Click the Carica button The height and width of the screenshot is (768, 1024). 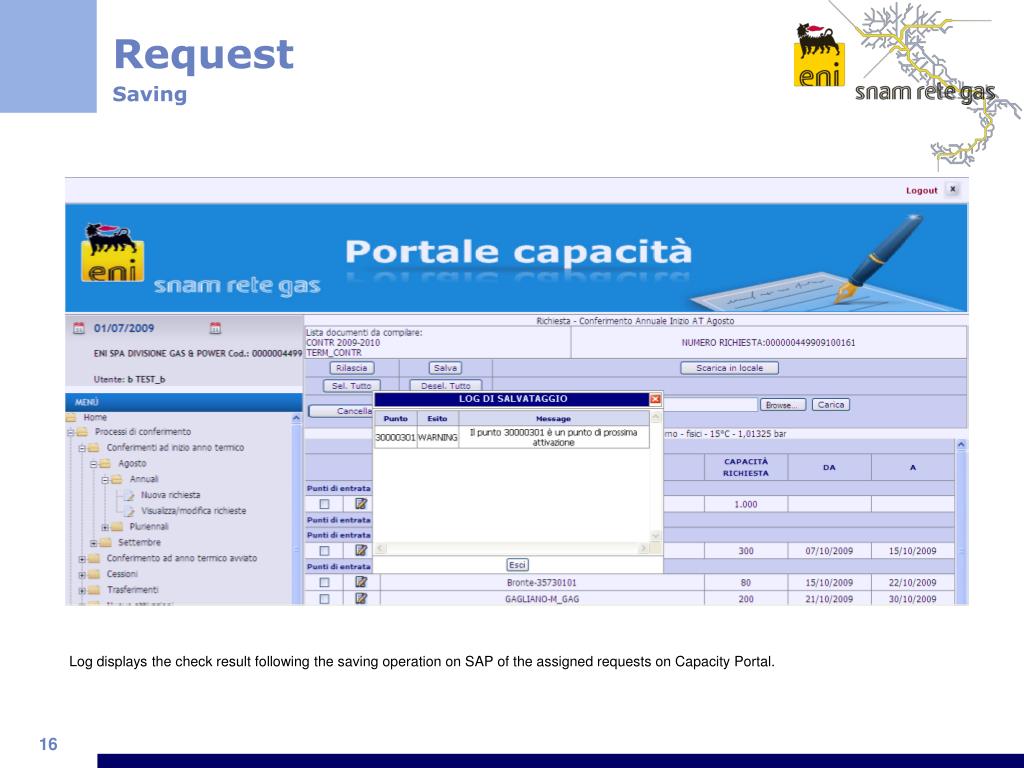(831, 405)
